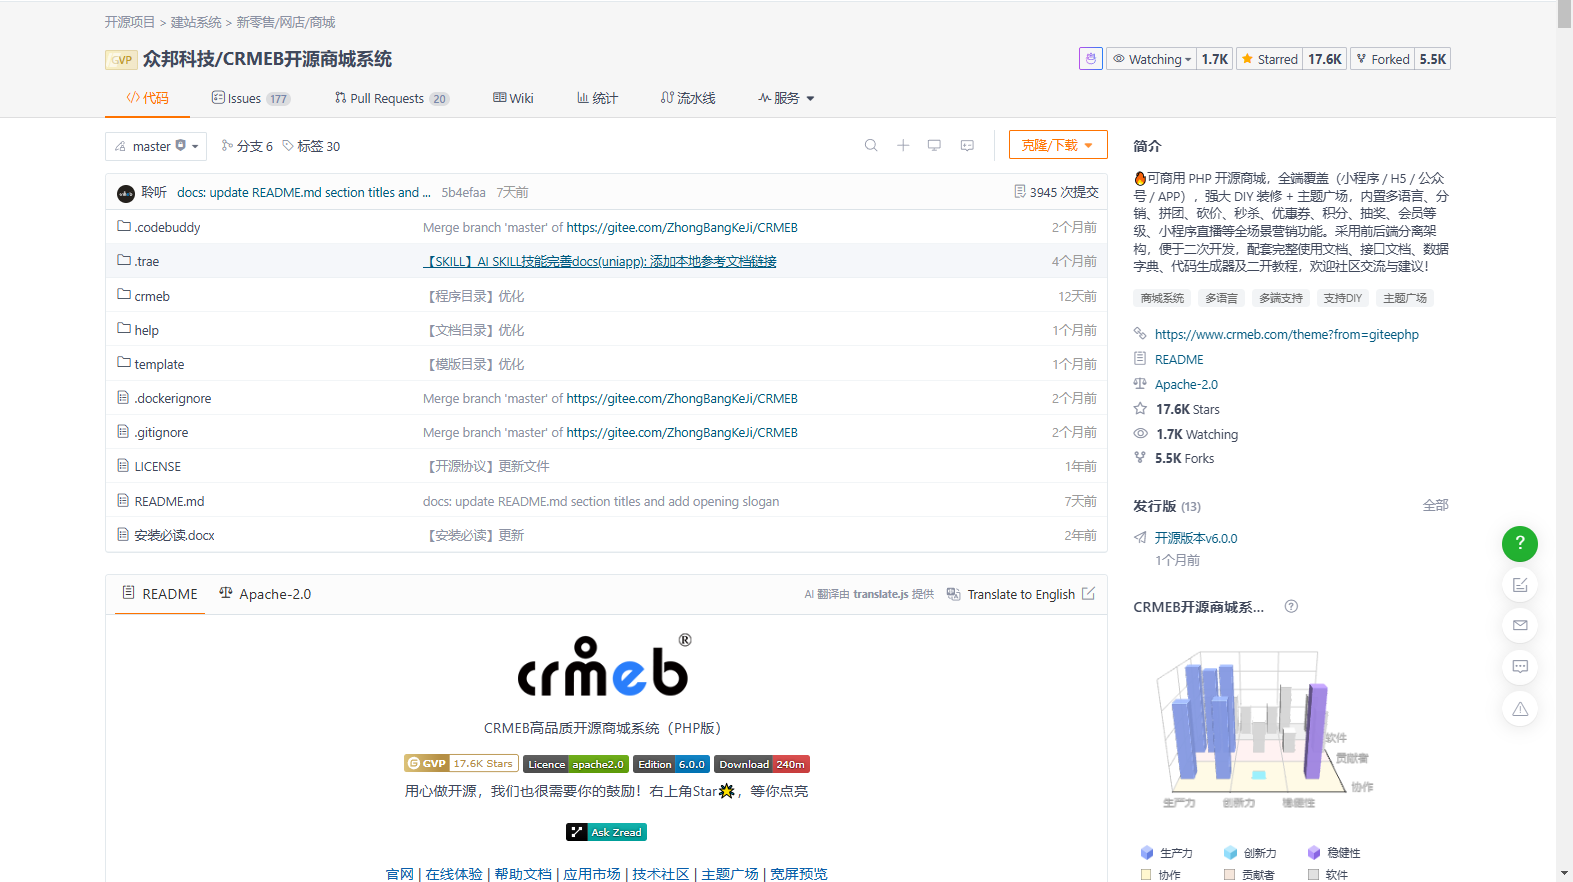This screenshot has height=882, width=1573.
Task: Open the README.md file
Action: [169, 501]
